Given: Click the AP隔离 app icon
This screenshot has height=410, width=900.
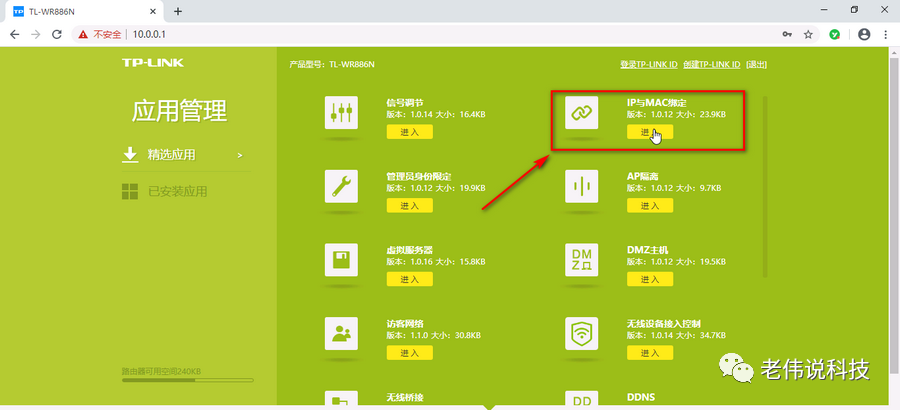Looking at the screenshot, I should (x=581, y=186).
